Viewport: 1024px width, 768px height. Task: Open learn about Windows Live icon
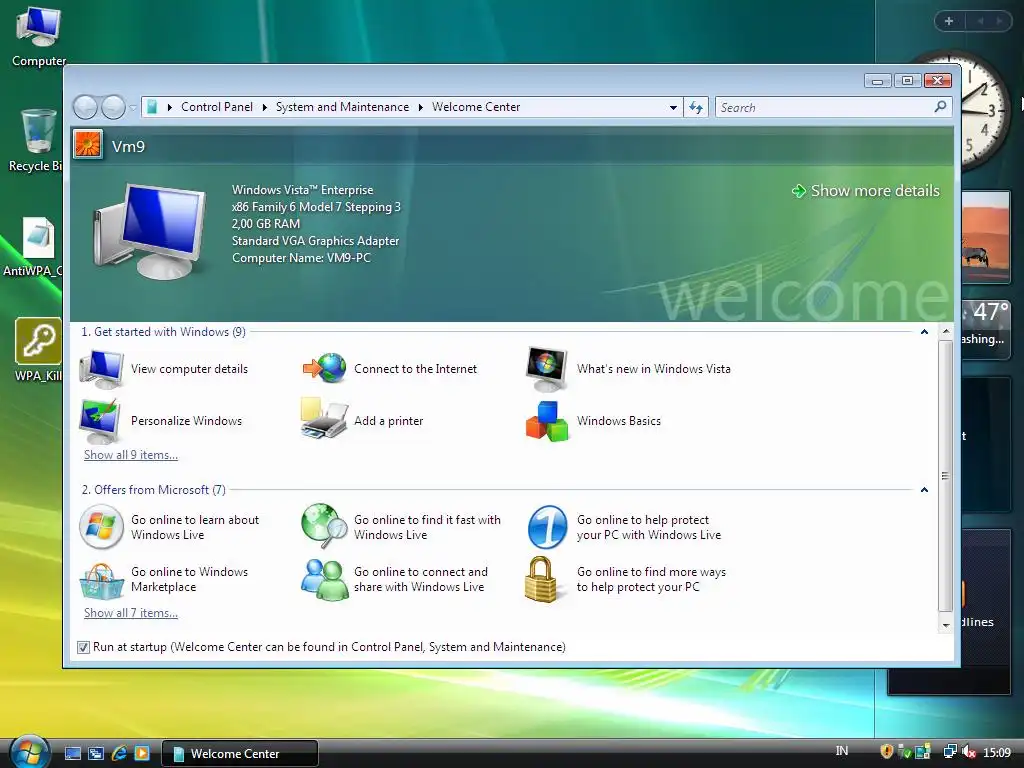tap(101, 527)
